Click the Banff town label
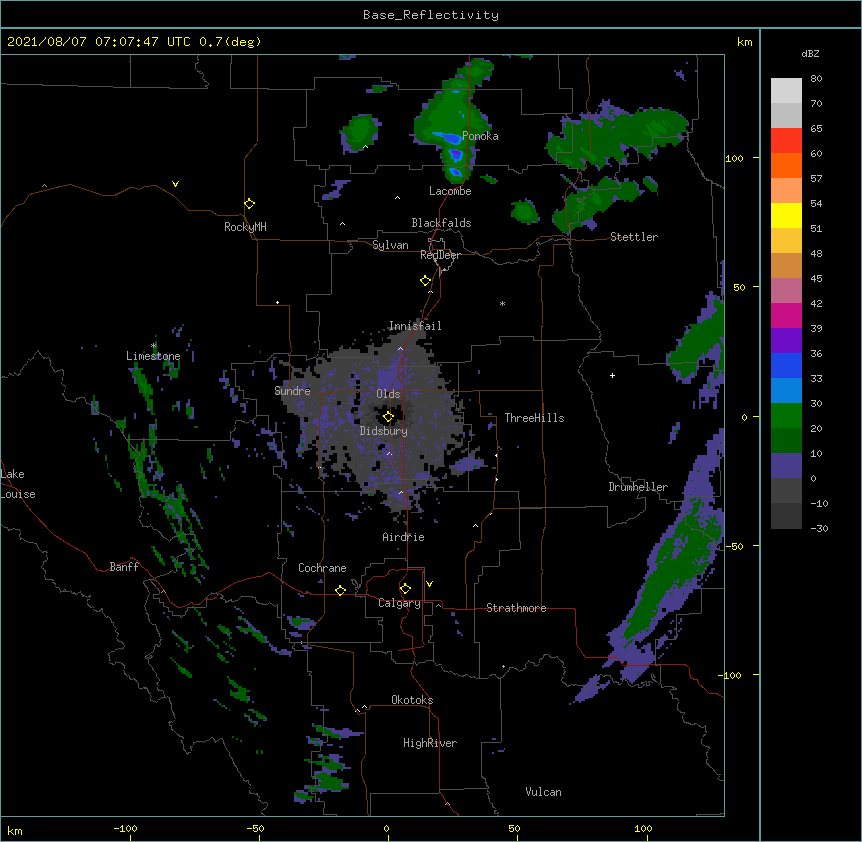Viewport: 862px width, 842px height. point(124,567)
